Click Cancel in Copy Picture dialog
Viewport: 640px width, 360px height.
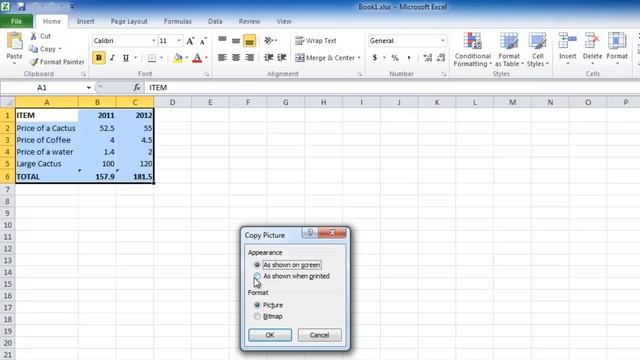319,335
